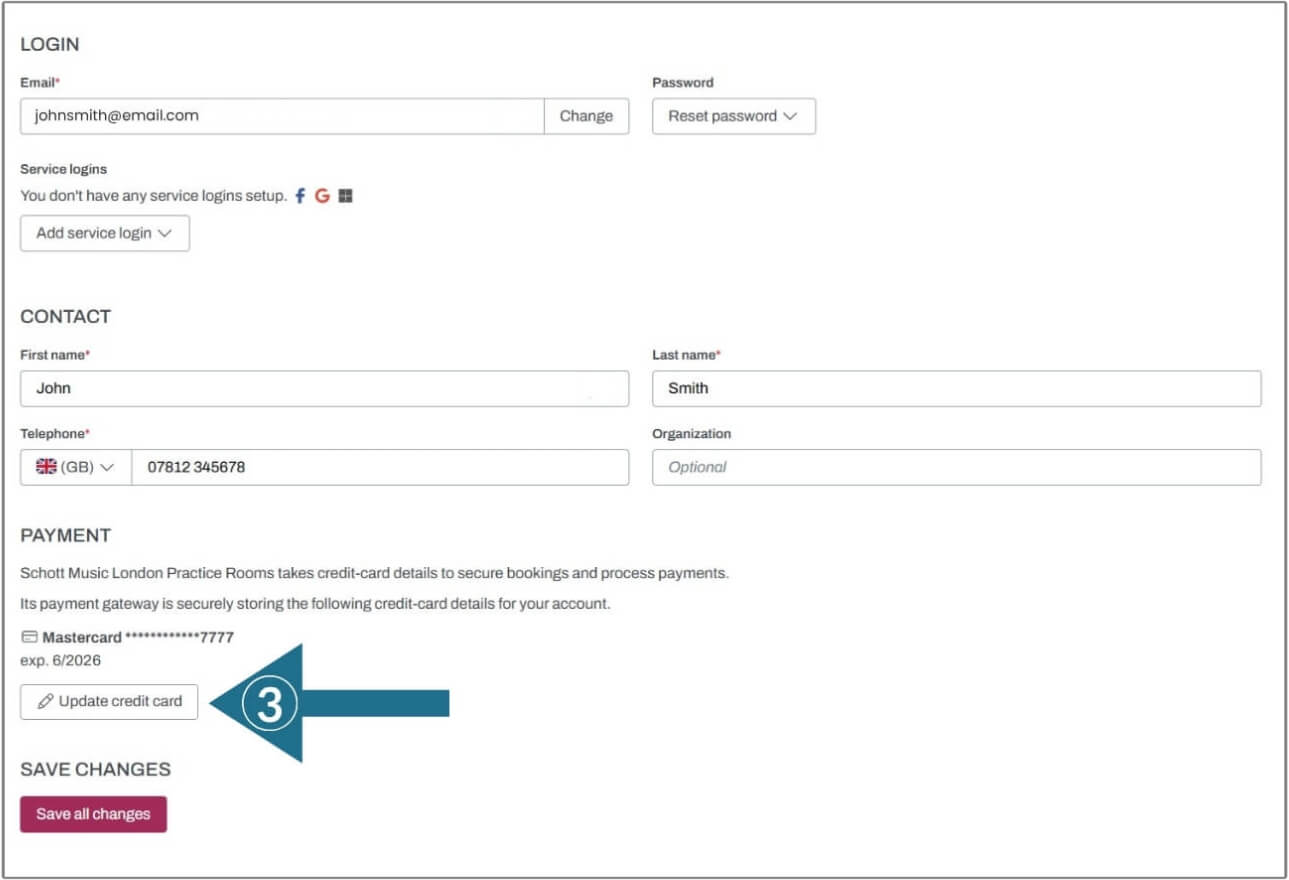The height and width of the screenshot is (880, 1289).
Task: Click the Telephone label
Action: click(x=55, y=434)
